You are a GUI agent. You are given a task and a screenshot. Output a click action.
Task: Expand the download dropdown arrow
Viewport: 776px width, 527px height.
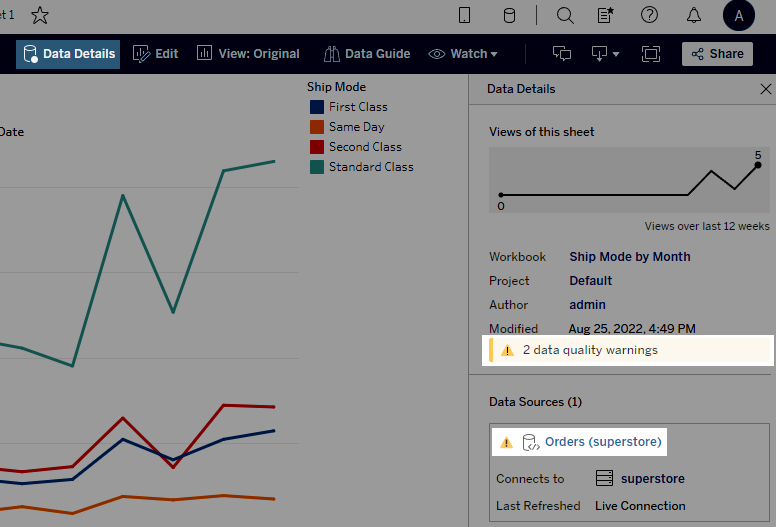[616, 54]
